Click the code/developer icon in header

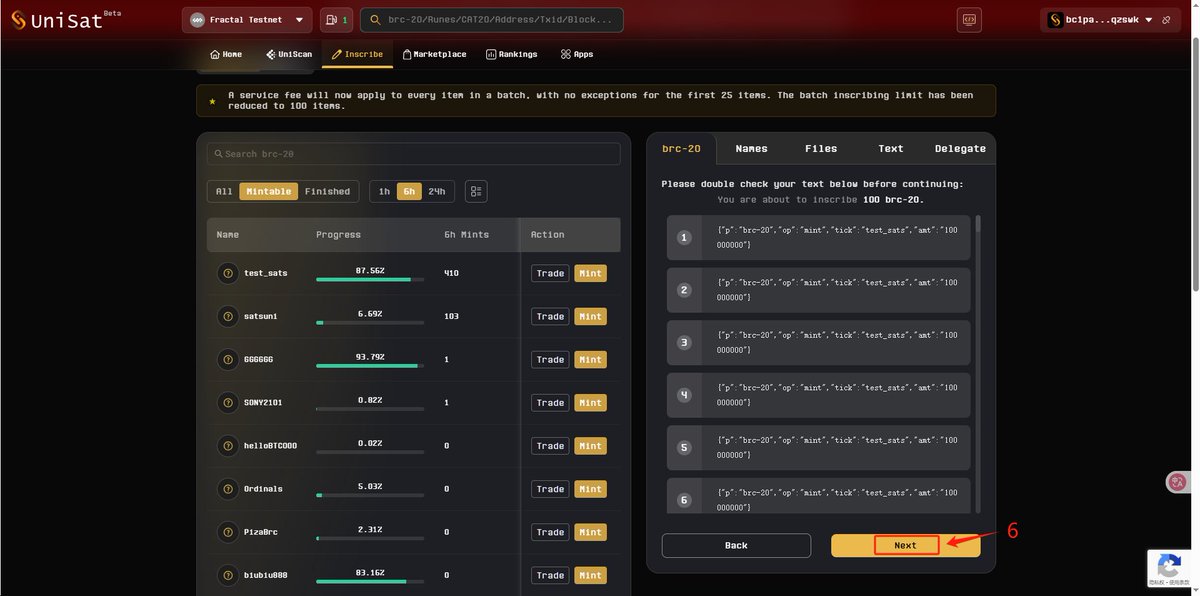click(968, 19)
